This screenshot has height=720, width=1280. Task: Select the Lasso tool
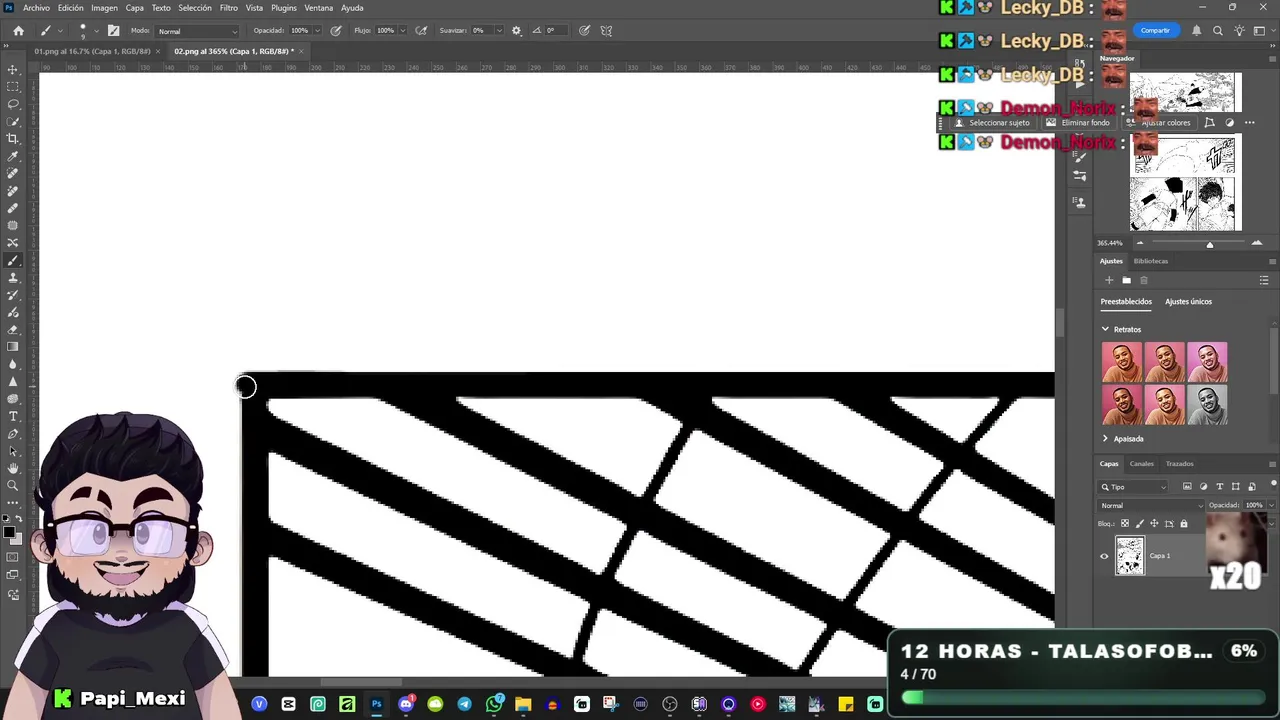13,104
